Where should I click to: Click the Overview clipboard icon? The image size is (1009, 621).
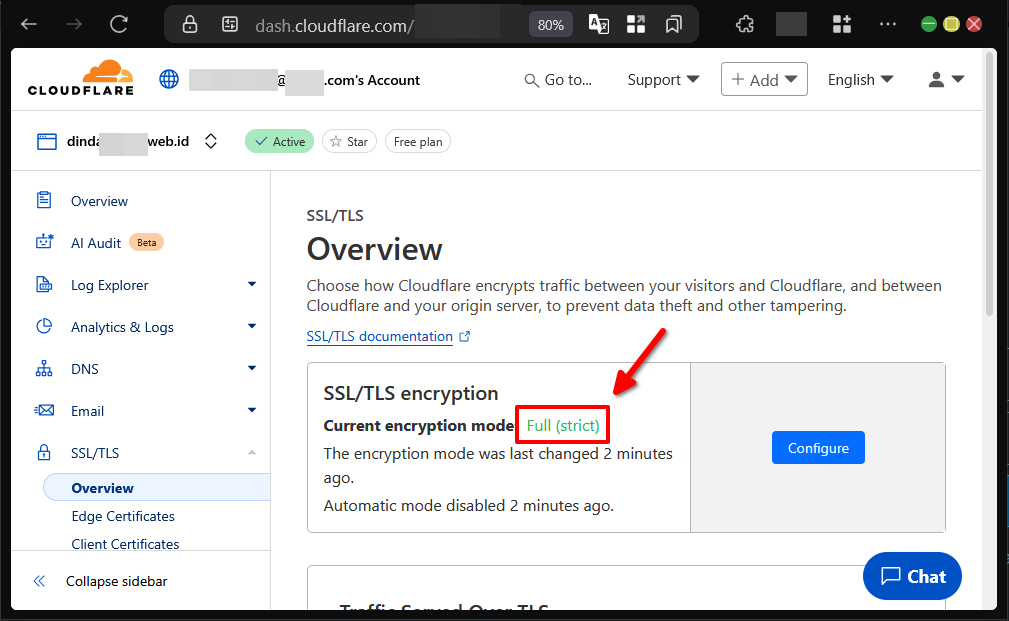tap(44, 200)
